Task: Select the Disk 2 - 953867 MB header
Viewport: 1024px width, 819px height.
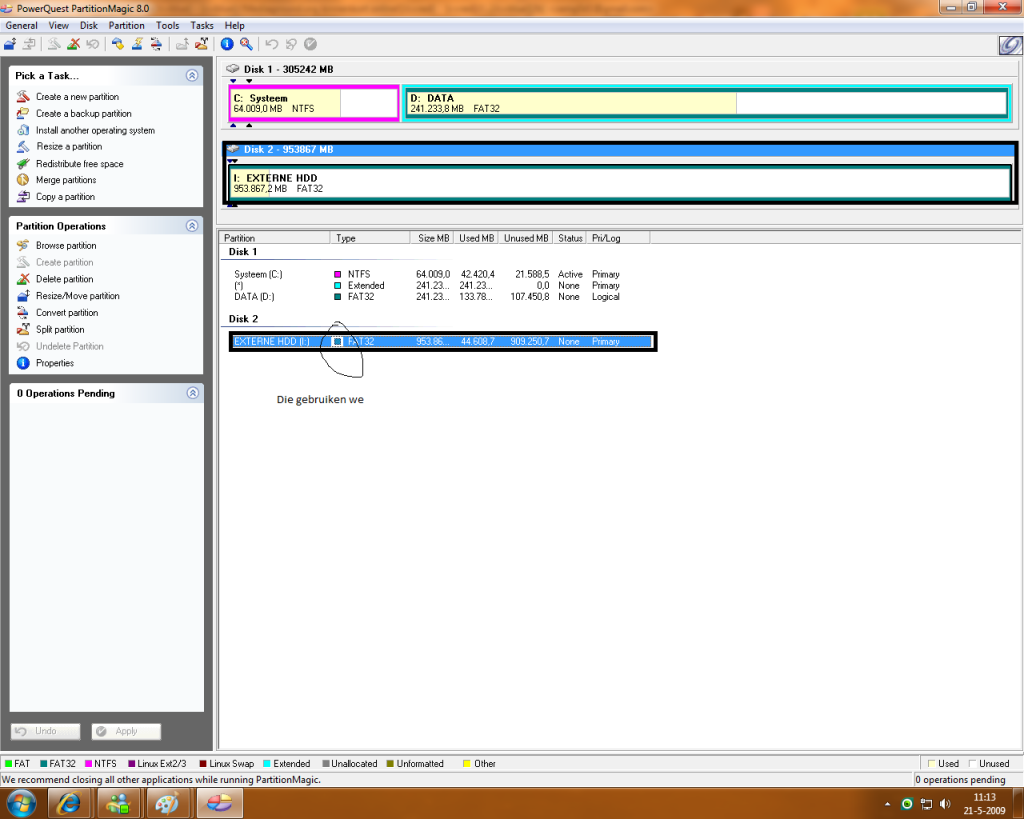Action: pyautogui.click(x=619, y=150)
